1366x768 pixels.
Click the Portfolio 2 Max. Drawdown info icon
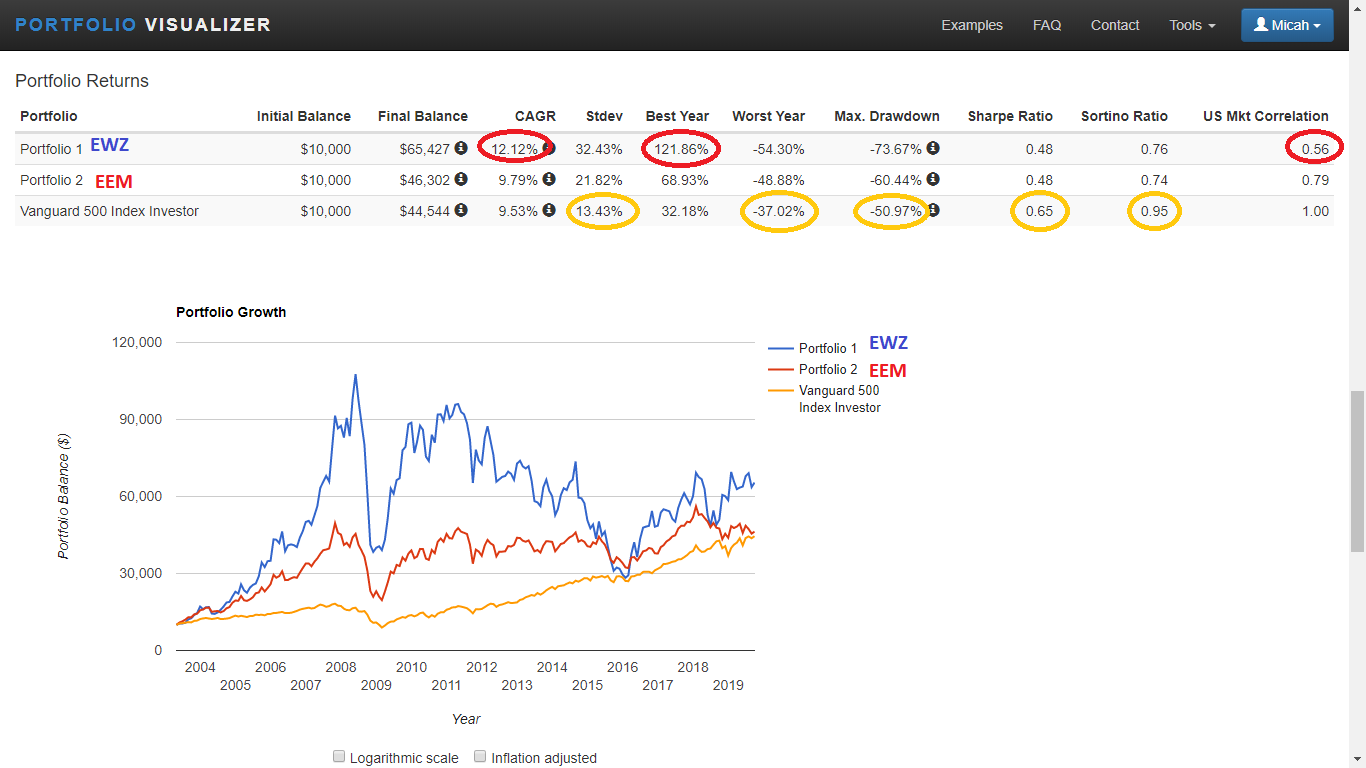[x=933, y=179]
